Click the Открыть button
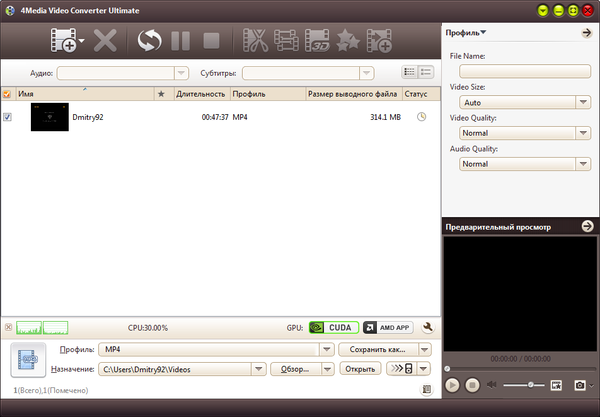Screen dimensions: 600x417 (360, 369)
